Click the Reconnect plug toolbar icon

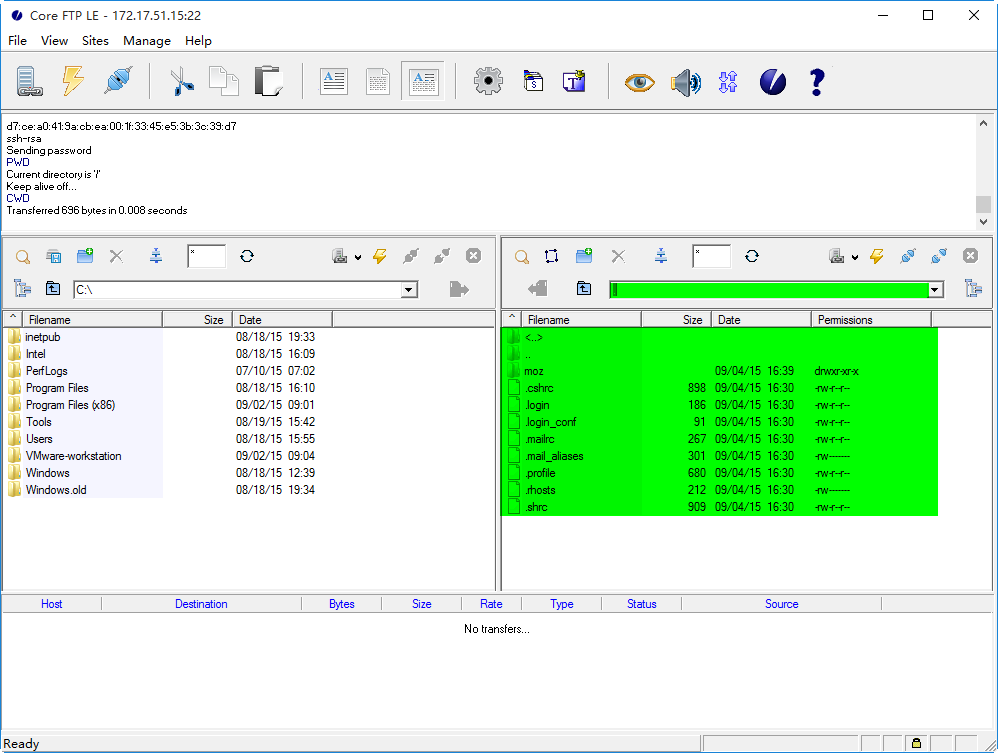click(x=118, y=81)
